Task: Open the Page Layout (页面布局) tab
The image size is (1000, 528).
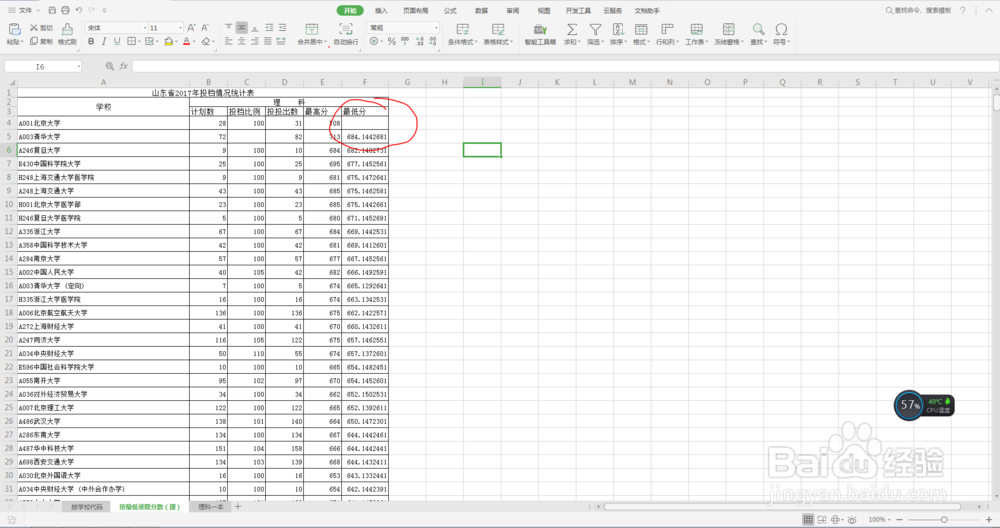Action: [x=416, y=11]
